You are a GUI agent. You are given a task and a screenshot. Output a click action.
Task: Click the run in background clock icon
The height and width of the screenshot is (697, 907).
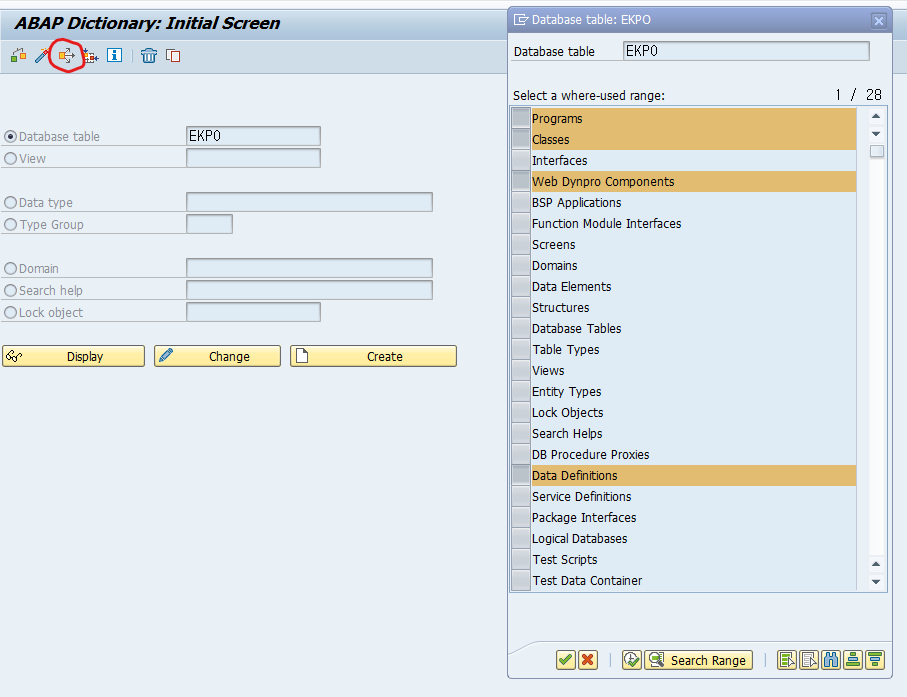pos(632,660)
